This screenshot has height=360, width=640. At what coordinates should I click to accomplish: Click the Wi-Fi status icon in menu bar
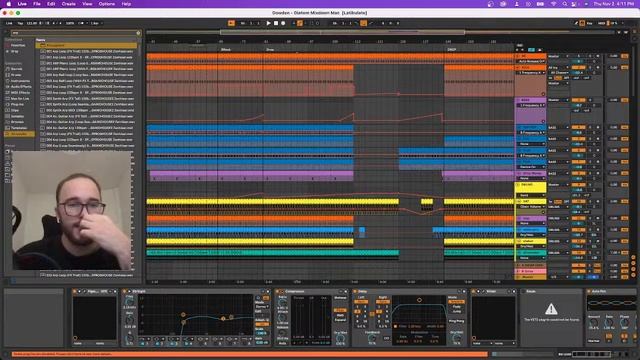click(553, 4)
